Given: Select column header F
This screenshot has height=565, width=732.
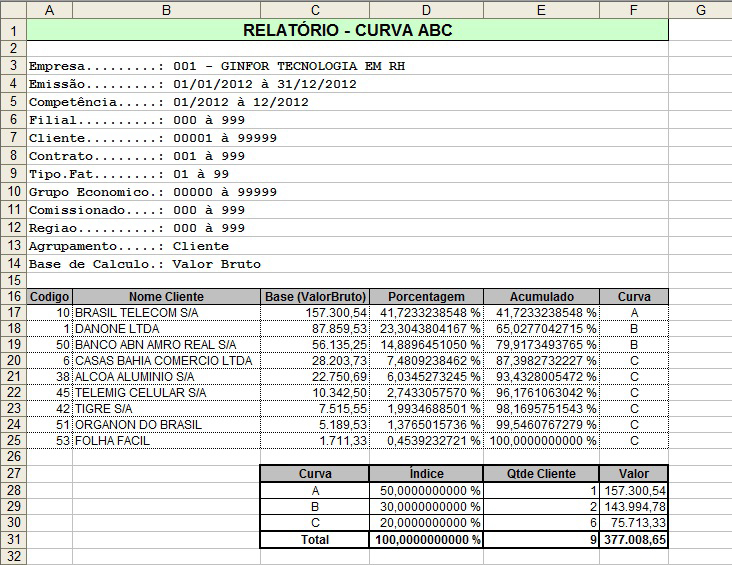Looking at the screenshot, I should click(633, 10).
